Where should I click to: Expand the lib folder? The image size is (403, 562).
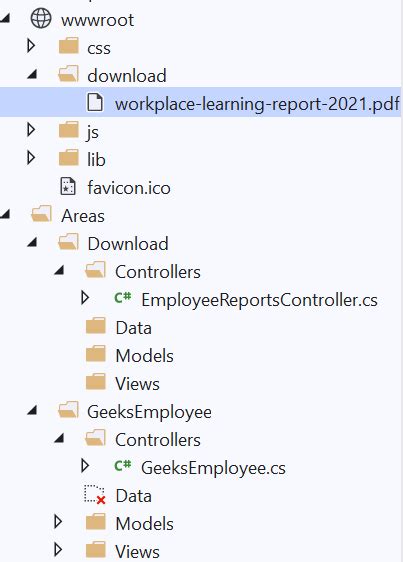(31, 157)
